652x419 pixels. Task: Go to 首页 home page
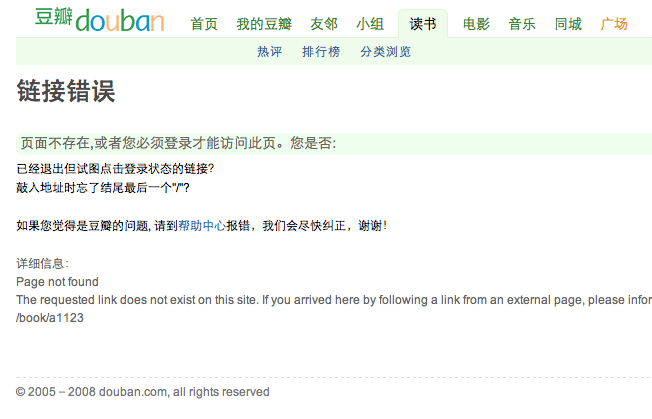coord(204,24)
